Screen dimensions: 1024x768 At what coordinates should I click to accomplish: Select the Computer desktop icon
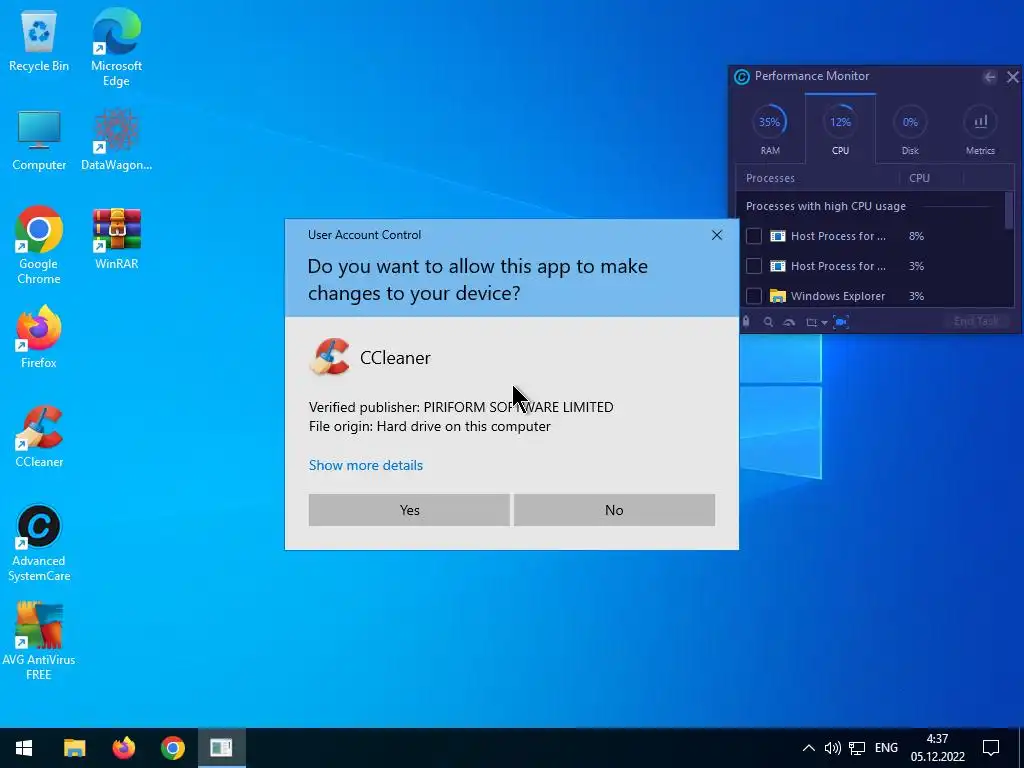pyautogui.click(x=39, y=142)
